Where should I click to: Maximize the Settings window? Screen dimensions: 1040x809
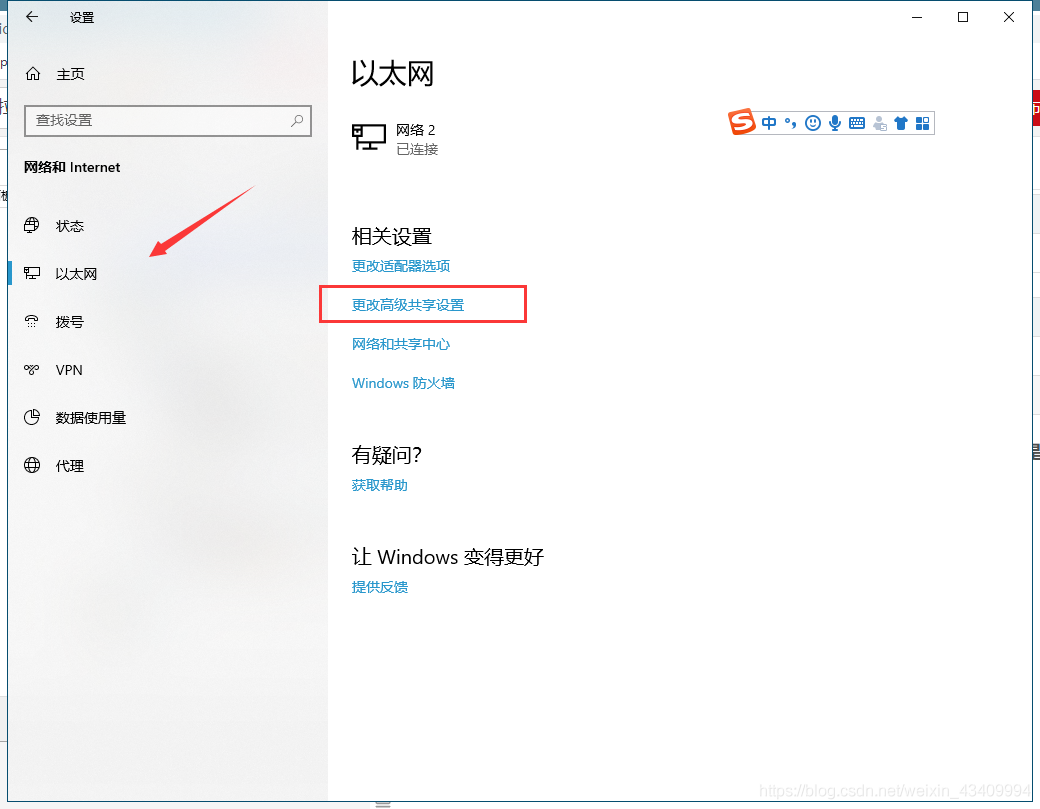pos(963,17)
